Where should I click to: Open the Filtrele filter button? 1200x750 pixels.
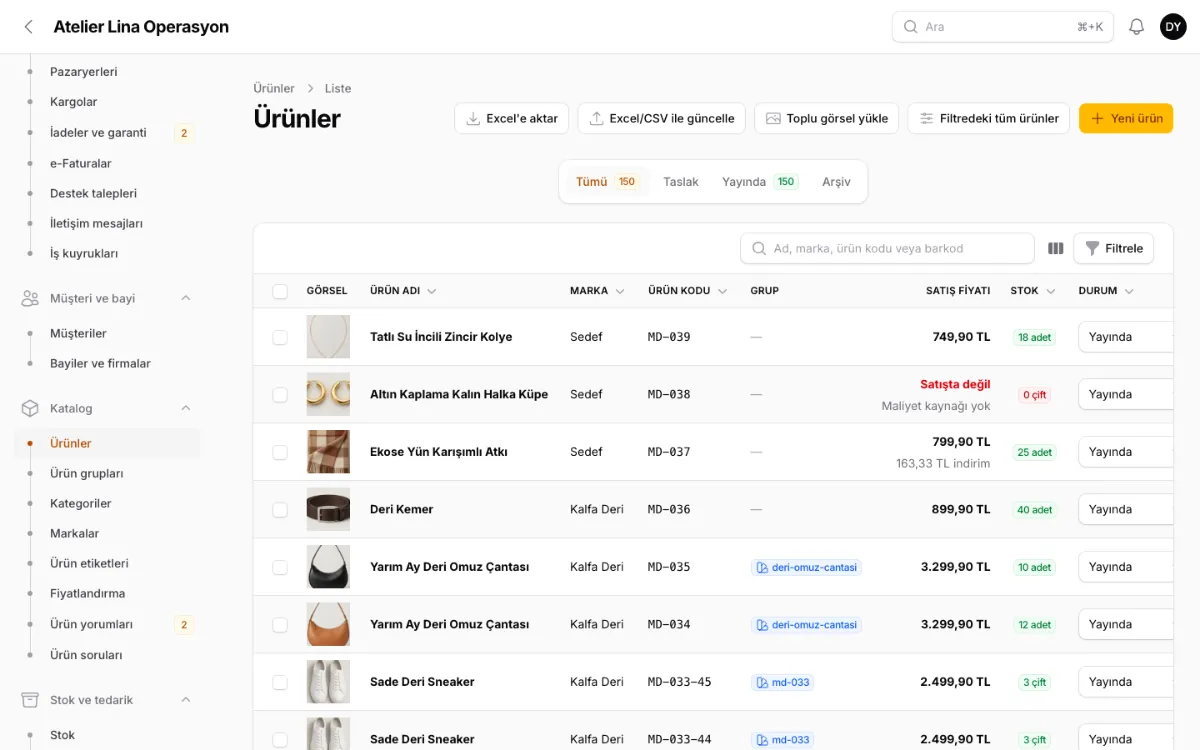[x=1113, y=248]
